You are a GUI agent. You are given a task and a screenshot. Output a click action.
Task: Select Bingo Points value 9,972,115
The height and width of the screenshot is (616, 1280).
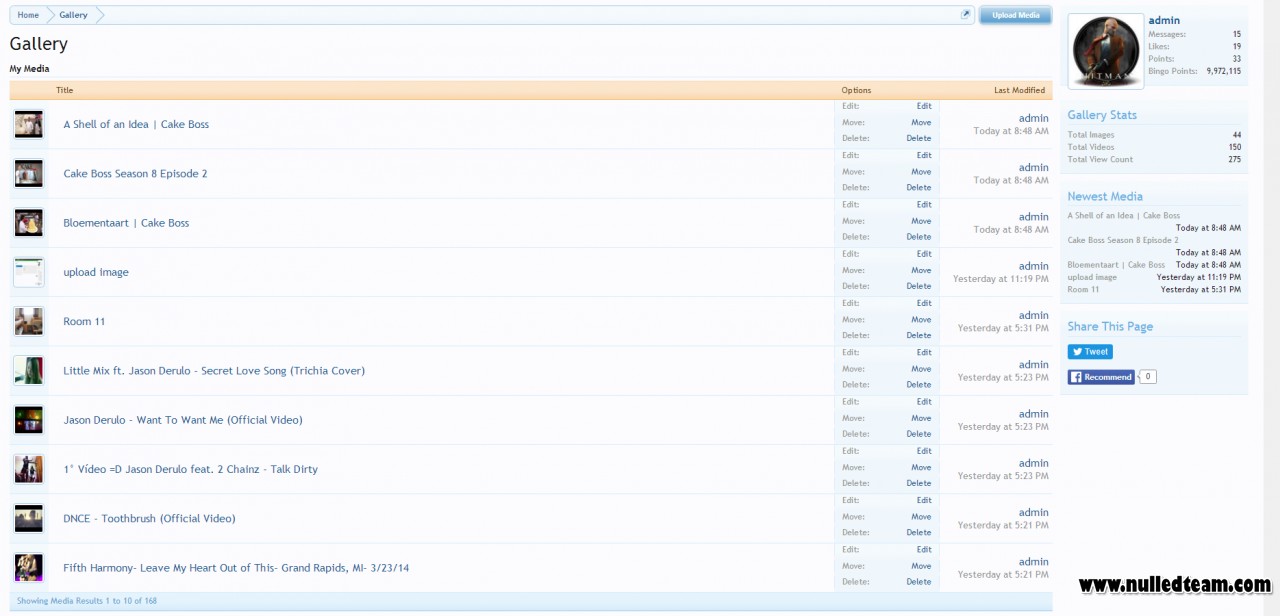[x=1224, y=71]
